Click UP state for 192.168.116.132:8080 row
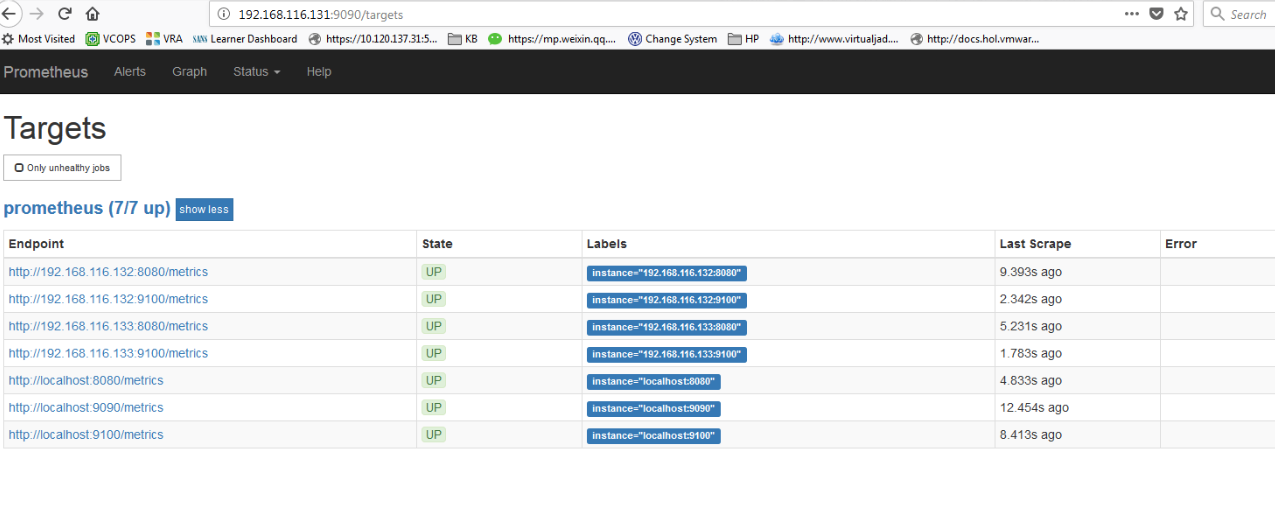Image resolution: width=1275 pixels, height=526 pixels. click(434, 272)
